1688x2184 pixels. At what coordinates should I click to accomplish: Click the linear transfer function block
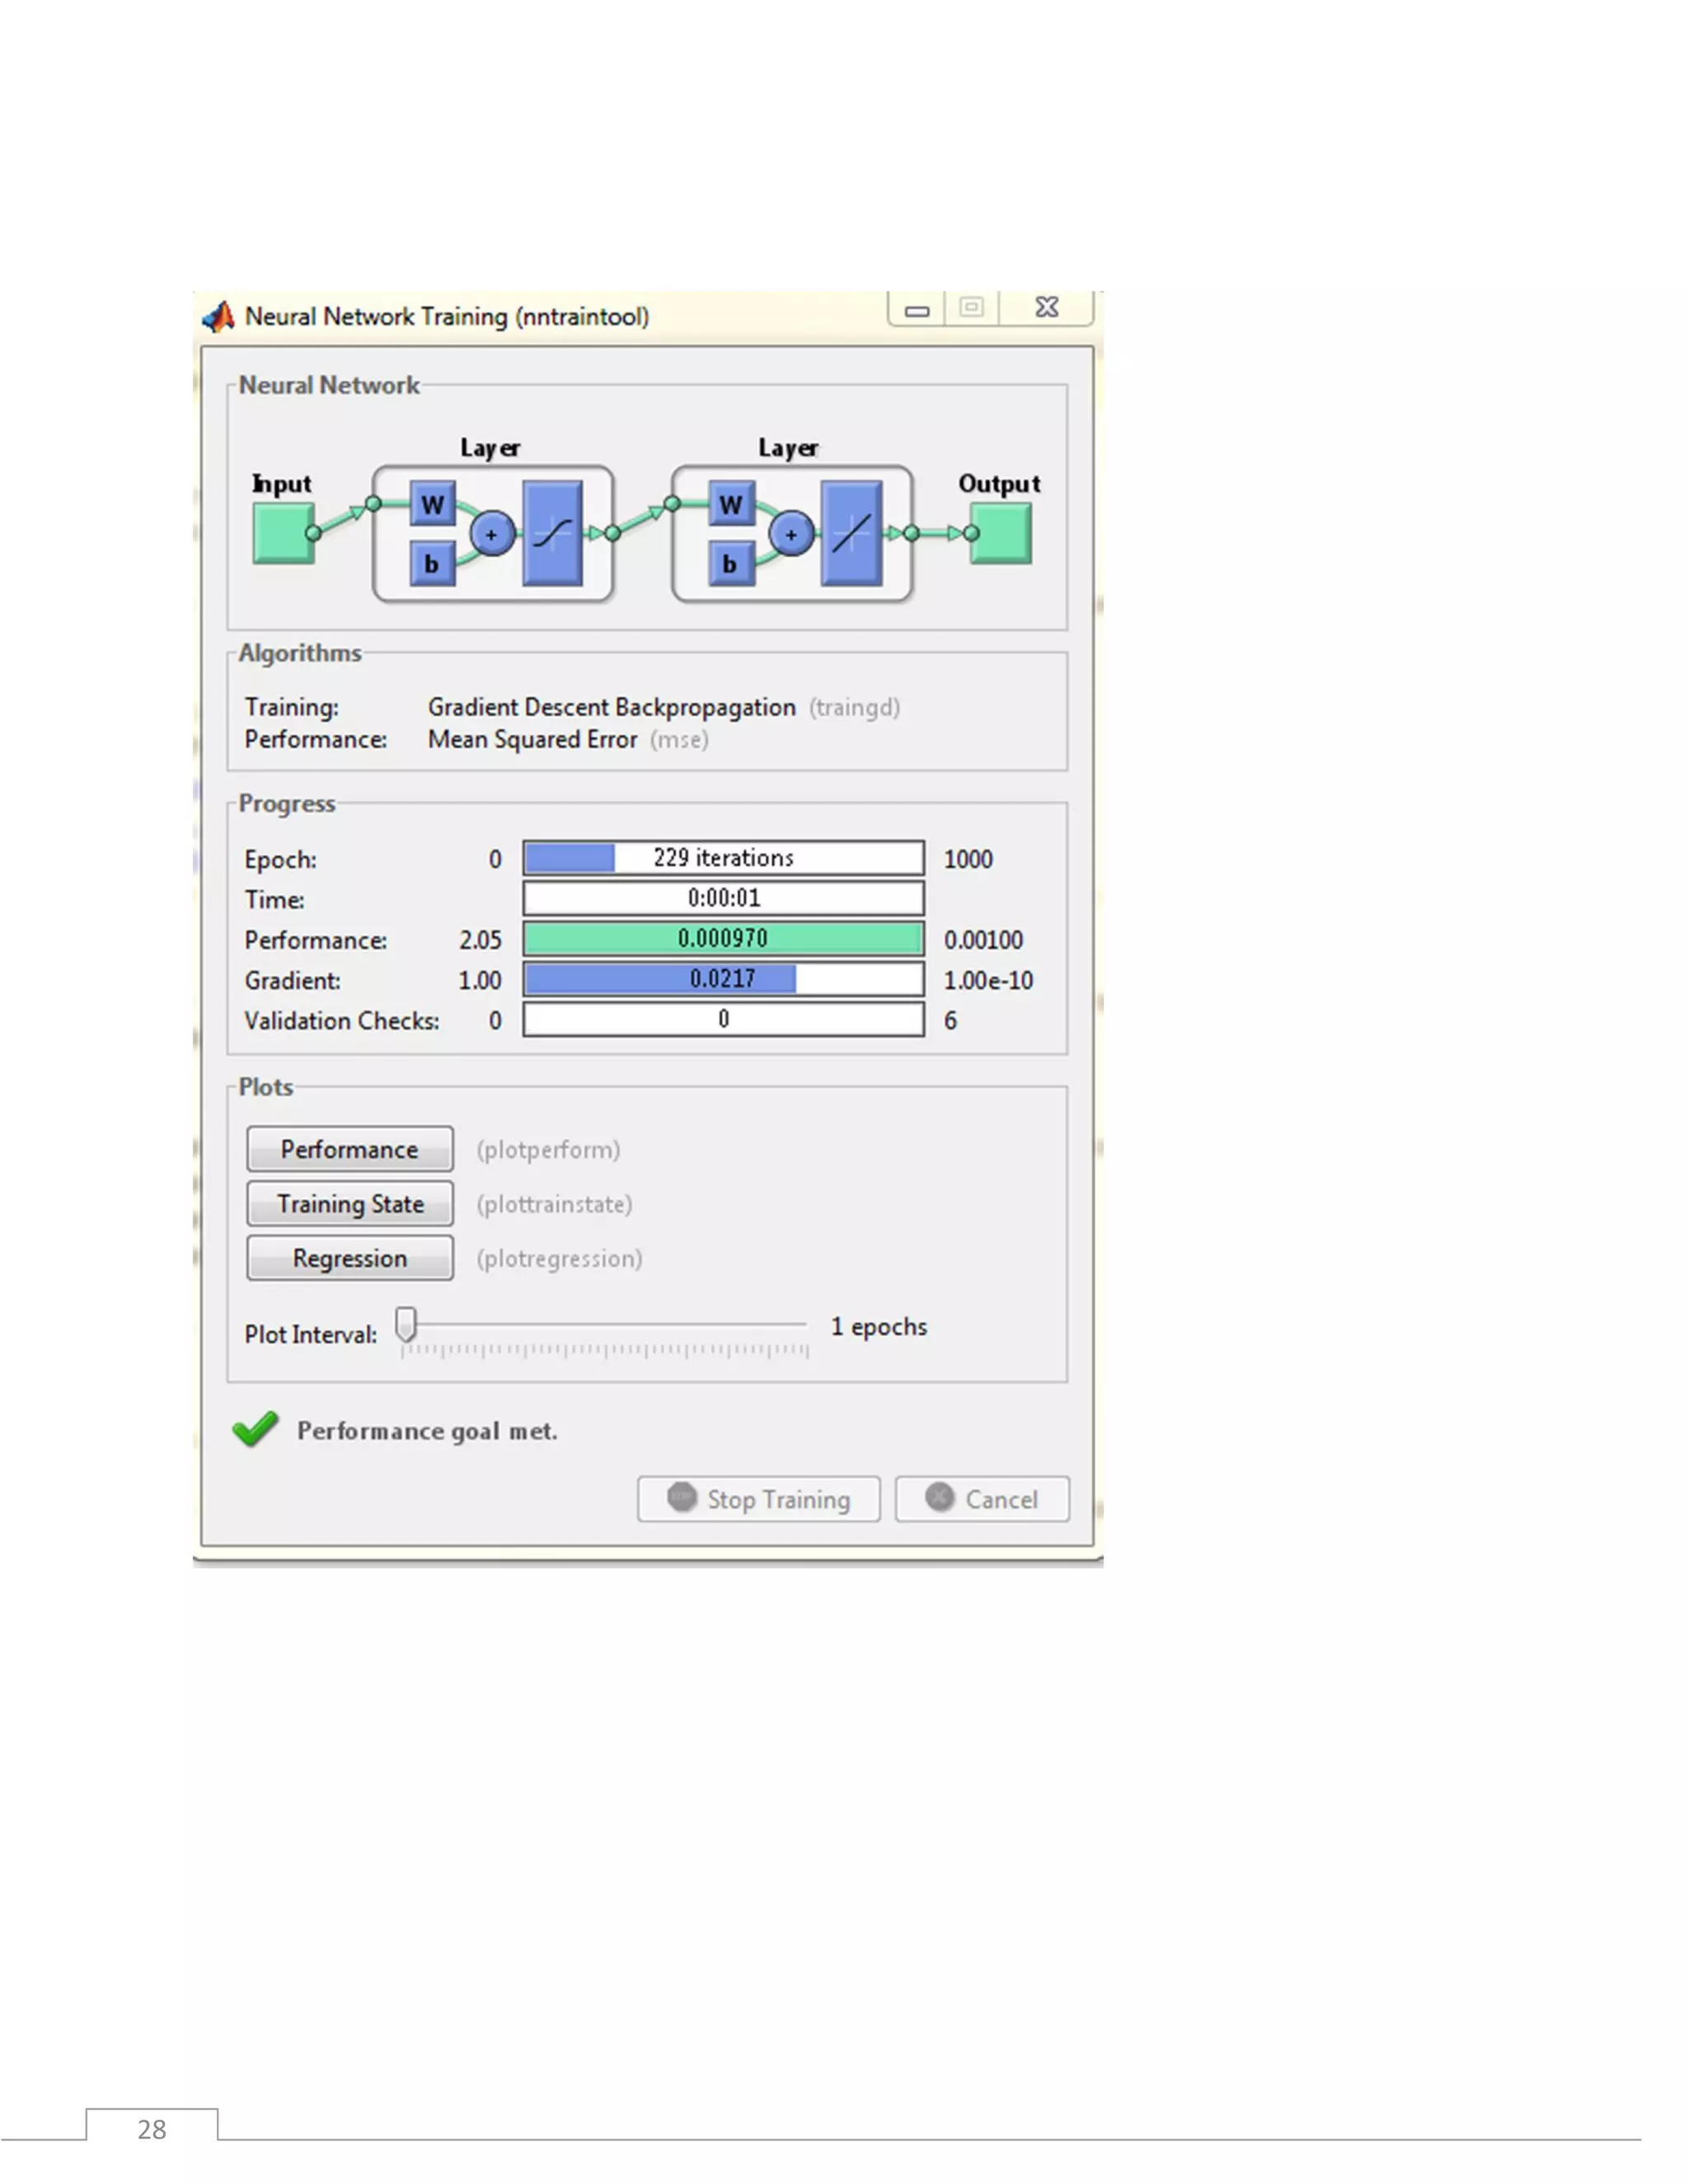click(x=851, y=533)
